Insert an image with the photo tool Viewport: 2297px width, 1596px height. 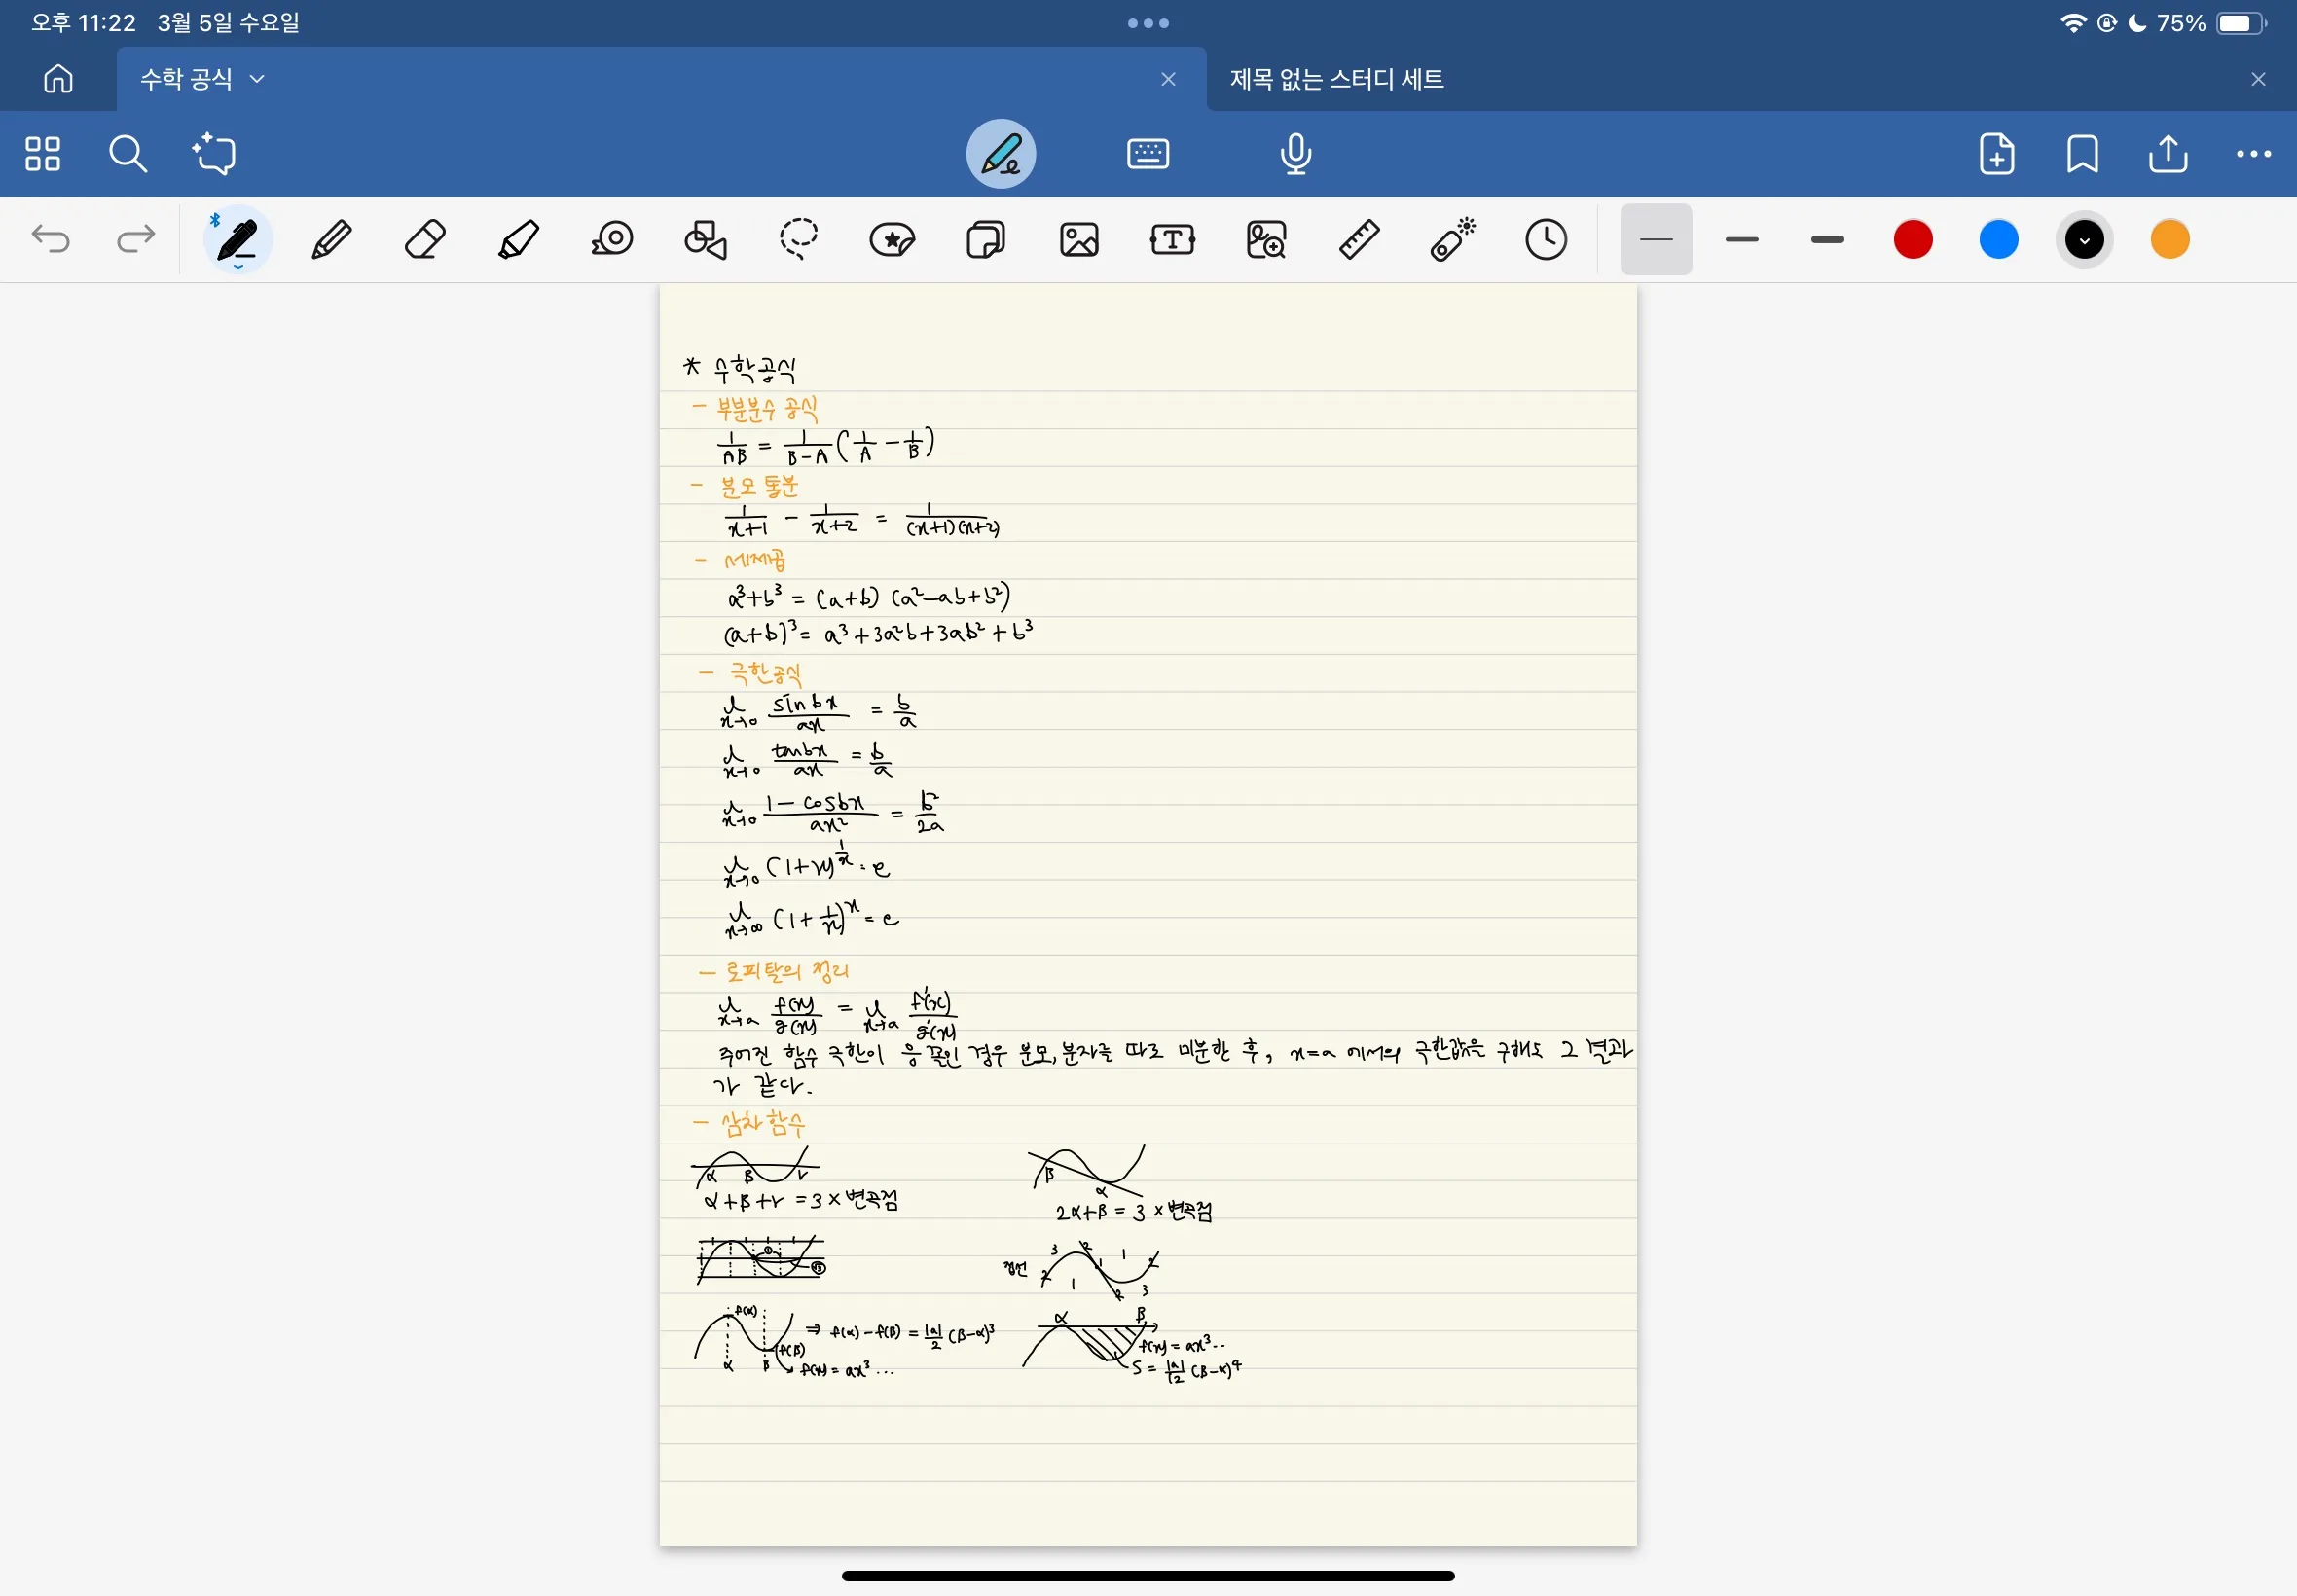pyautogui.click(x=1079, y=240)
